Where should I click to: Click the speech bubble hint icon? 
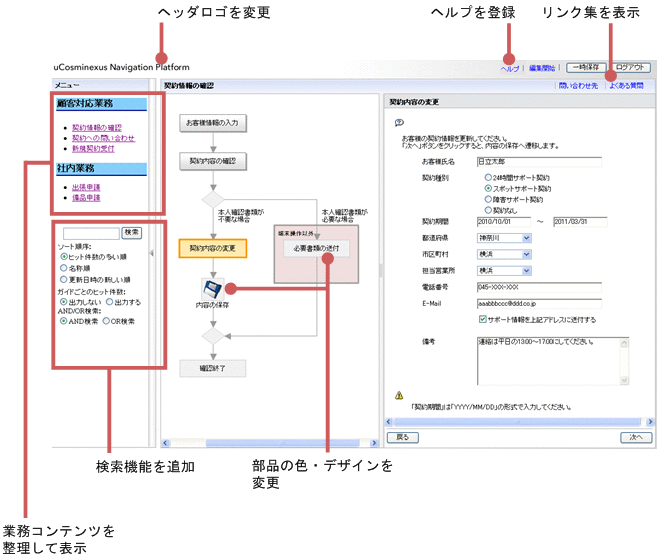point(399,123)
